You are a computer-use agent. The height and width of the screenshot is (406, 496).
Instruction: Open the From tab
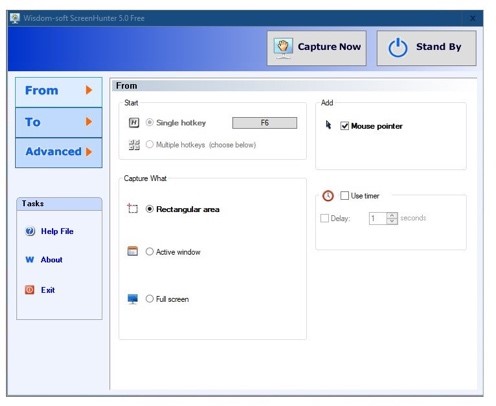pyautogui.click(x=59, y=92)
